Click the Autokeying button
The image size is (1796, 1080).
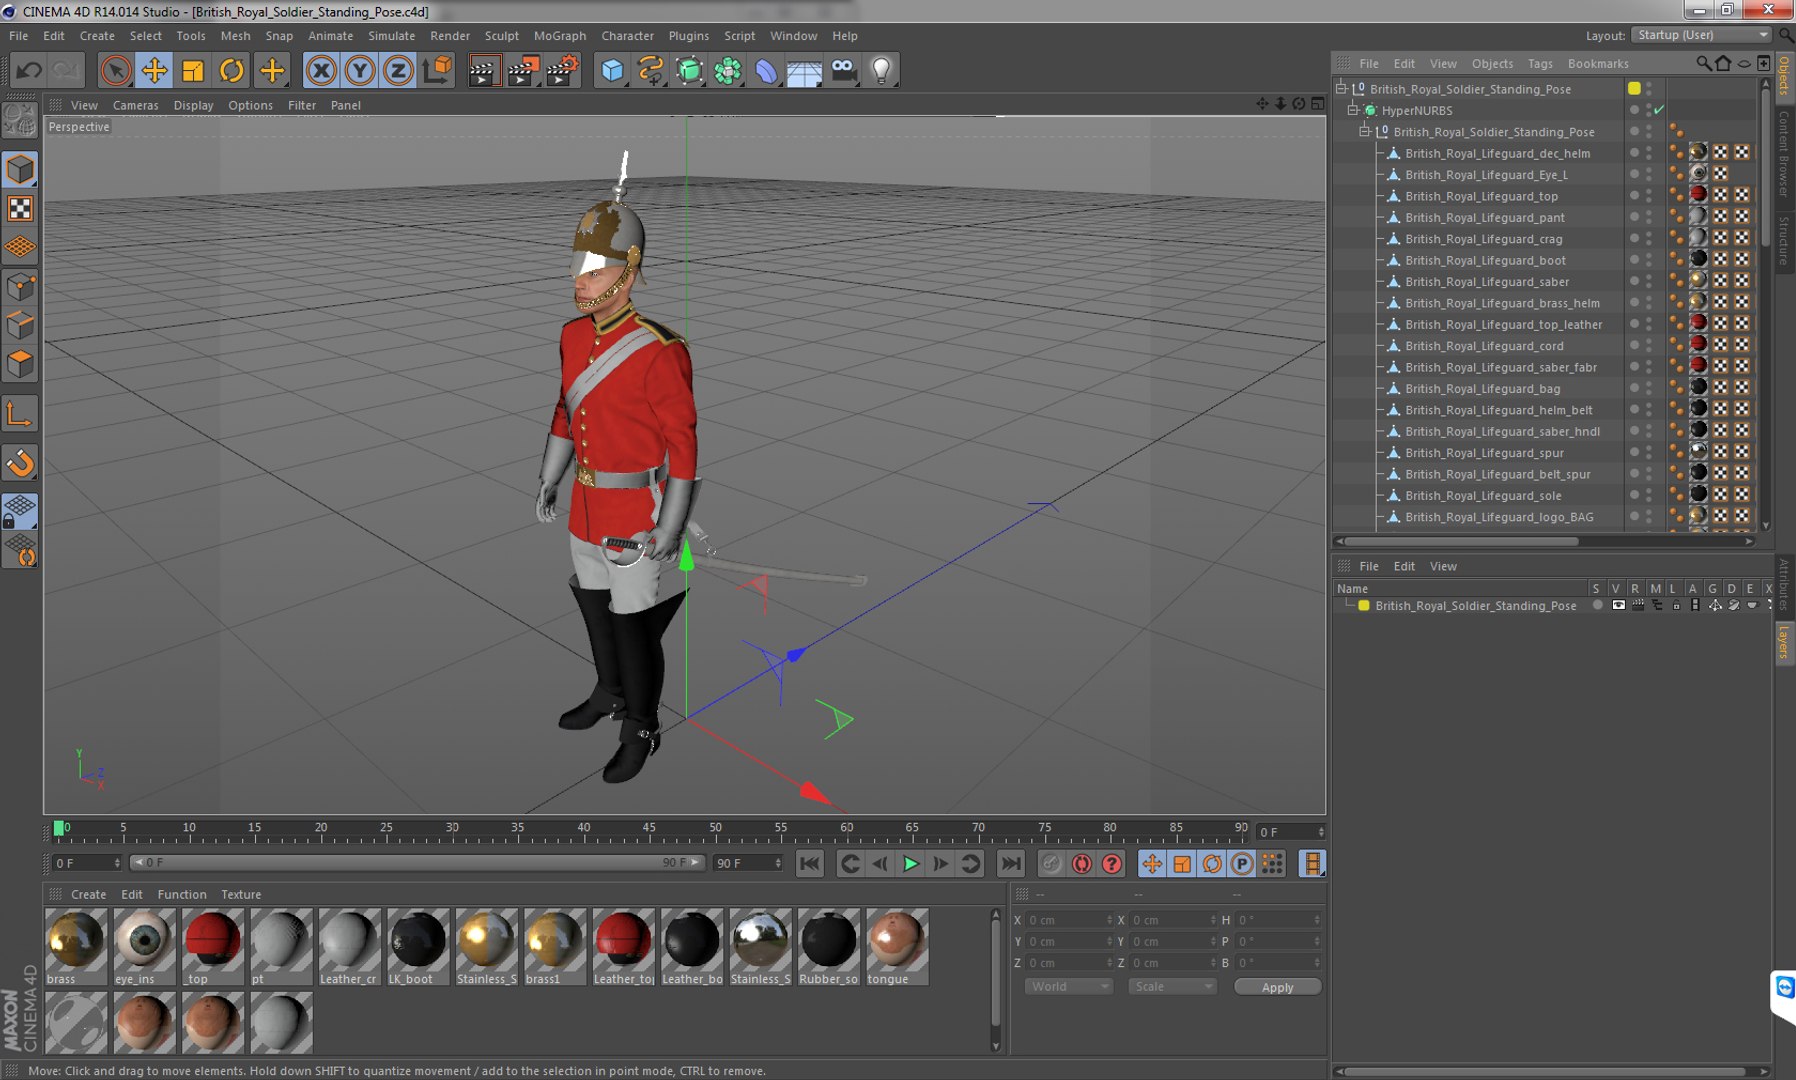(1081, 864)
